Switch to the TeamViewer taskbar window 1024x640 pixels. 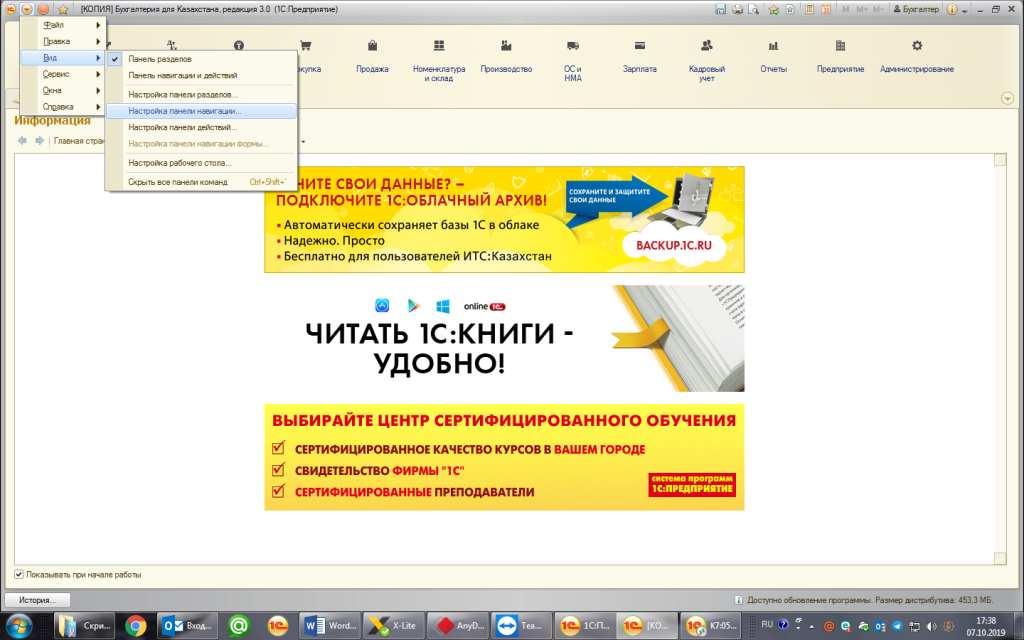[522, 626]
